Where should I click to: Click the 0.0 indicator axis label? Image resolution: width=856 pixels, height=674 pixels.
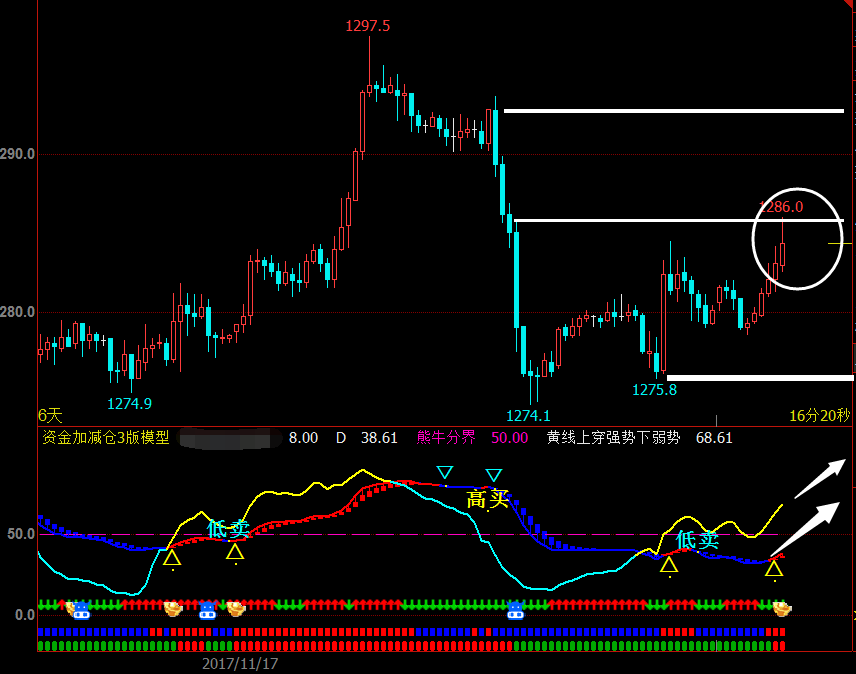pyautogui.click(x=25, y=615)
